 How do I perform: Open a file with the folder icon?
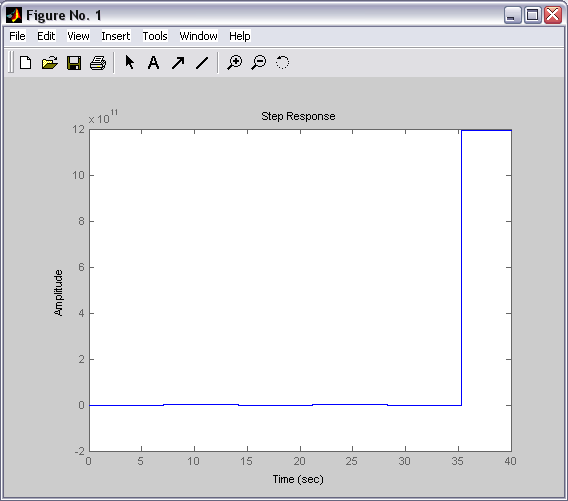(x=50, y=63)
